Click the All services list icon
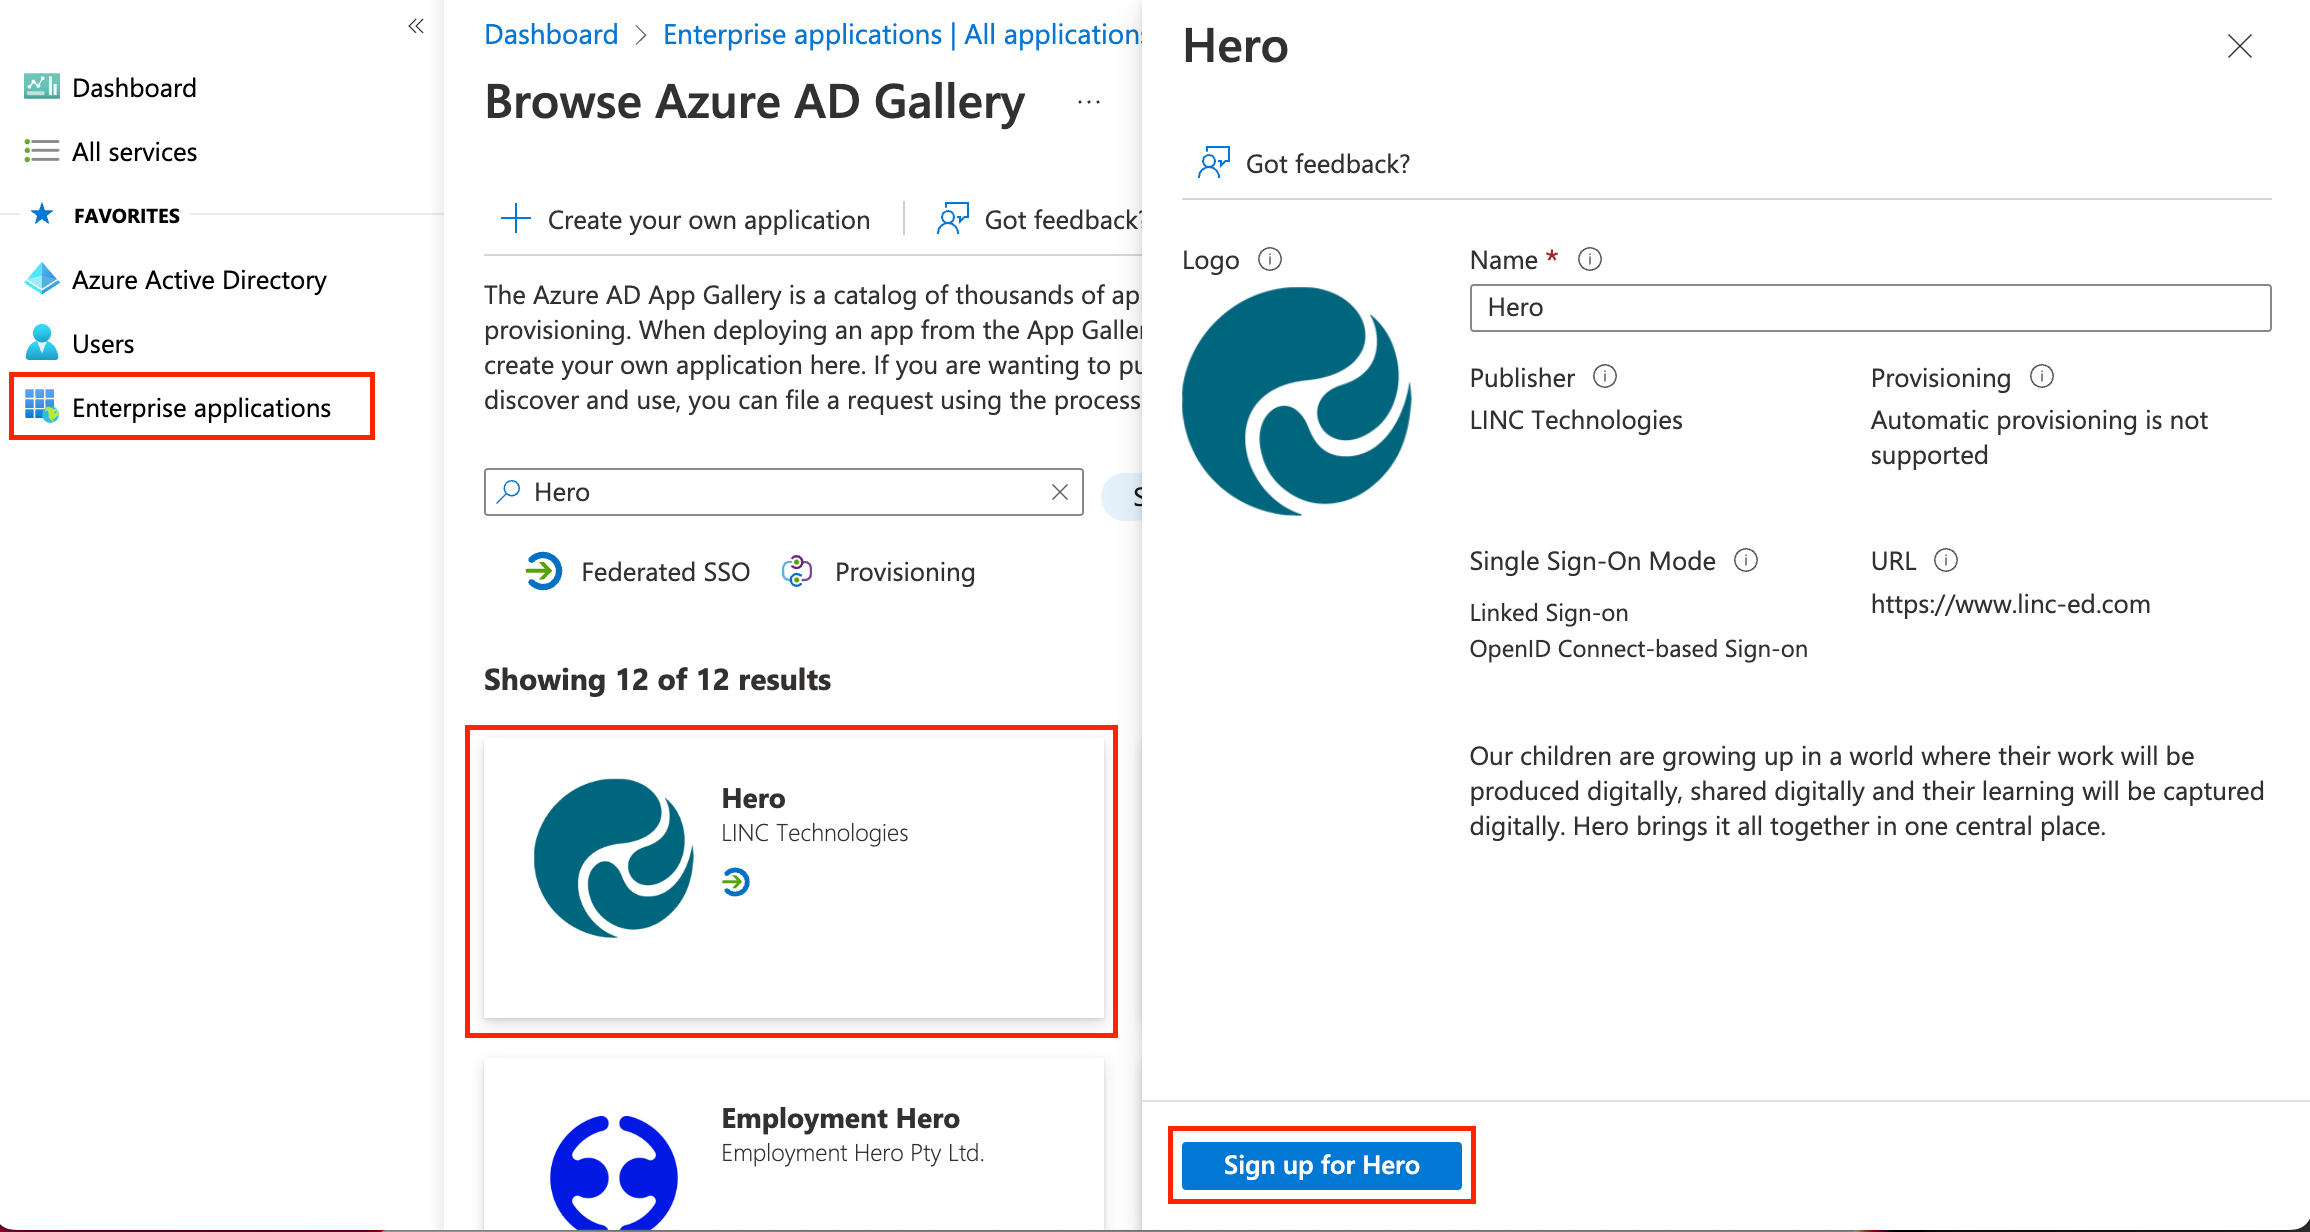The width and height of the screenshot is (2310, 1232). tap(41, 151)
